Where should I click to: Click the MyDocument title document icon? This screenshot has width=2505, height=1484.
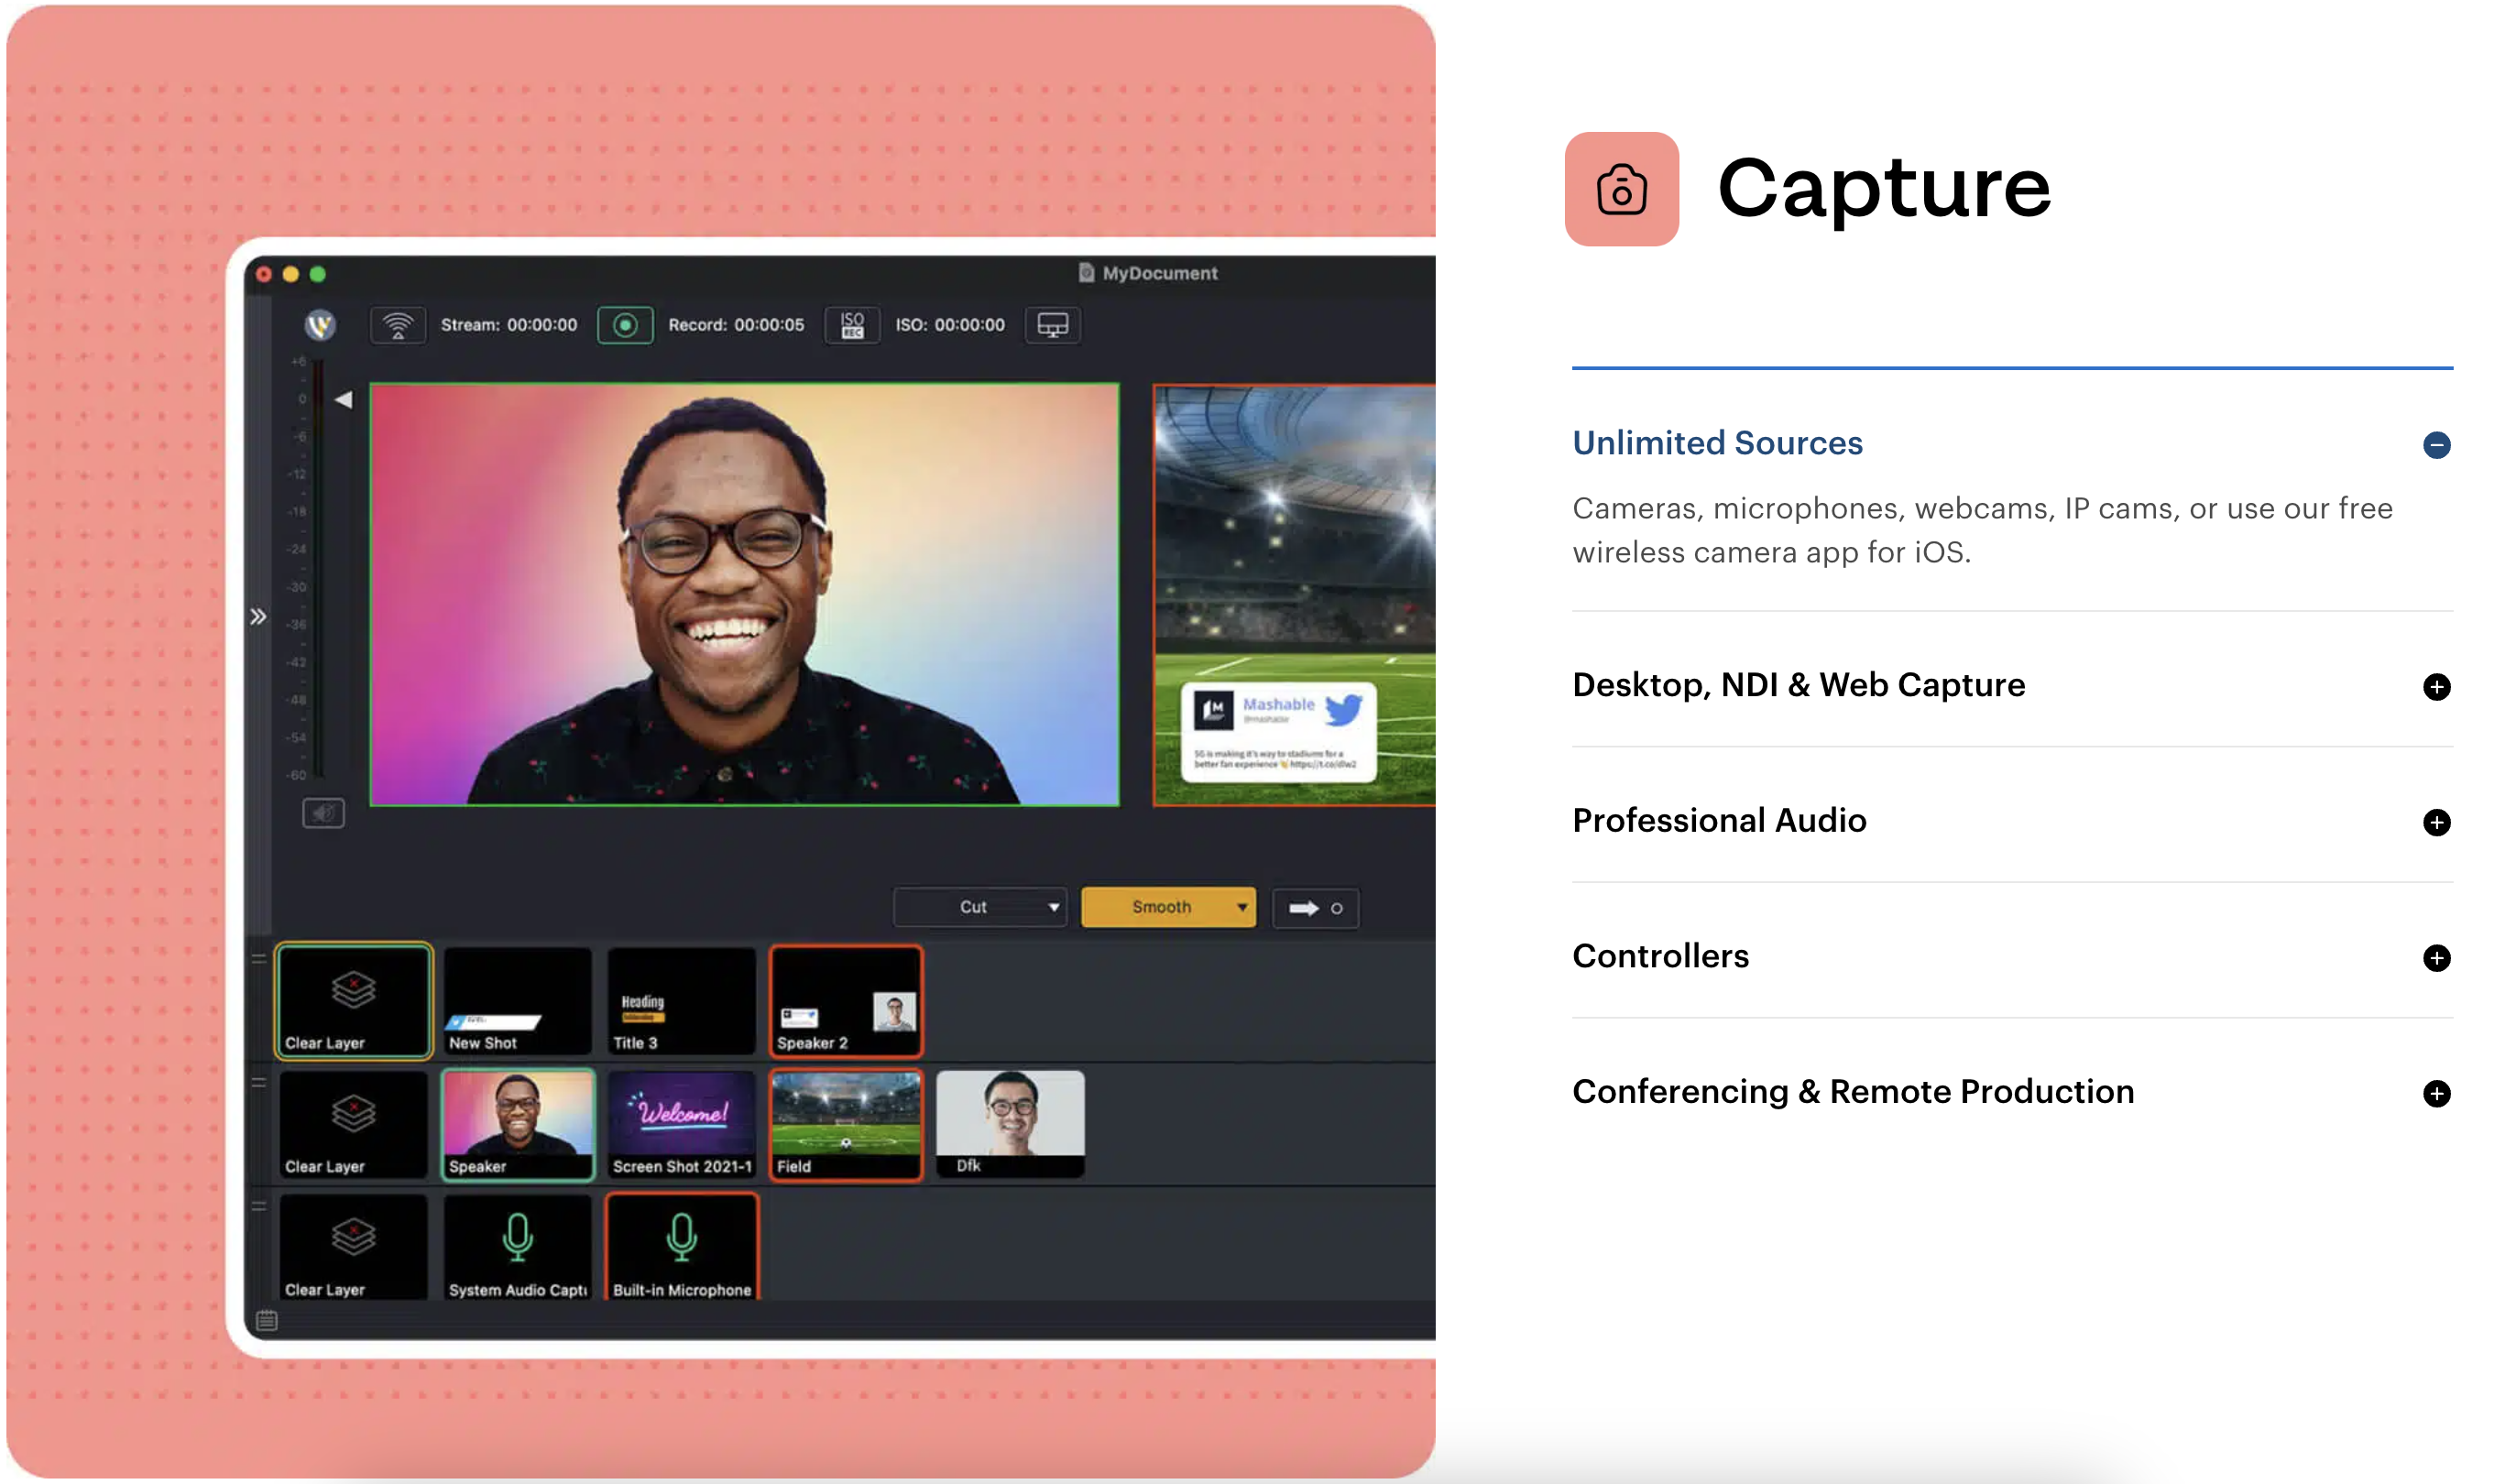[1086, 273]
